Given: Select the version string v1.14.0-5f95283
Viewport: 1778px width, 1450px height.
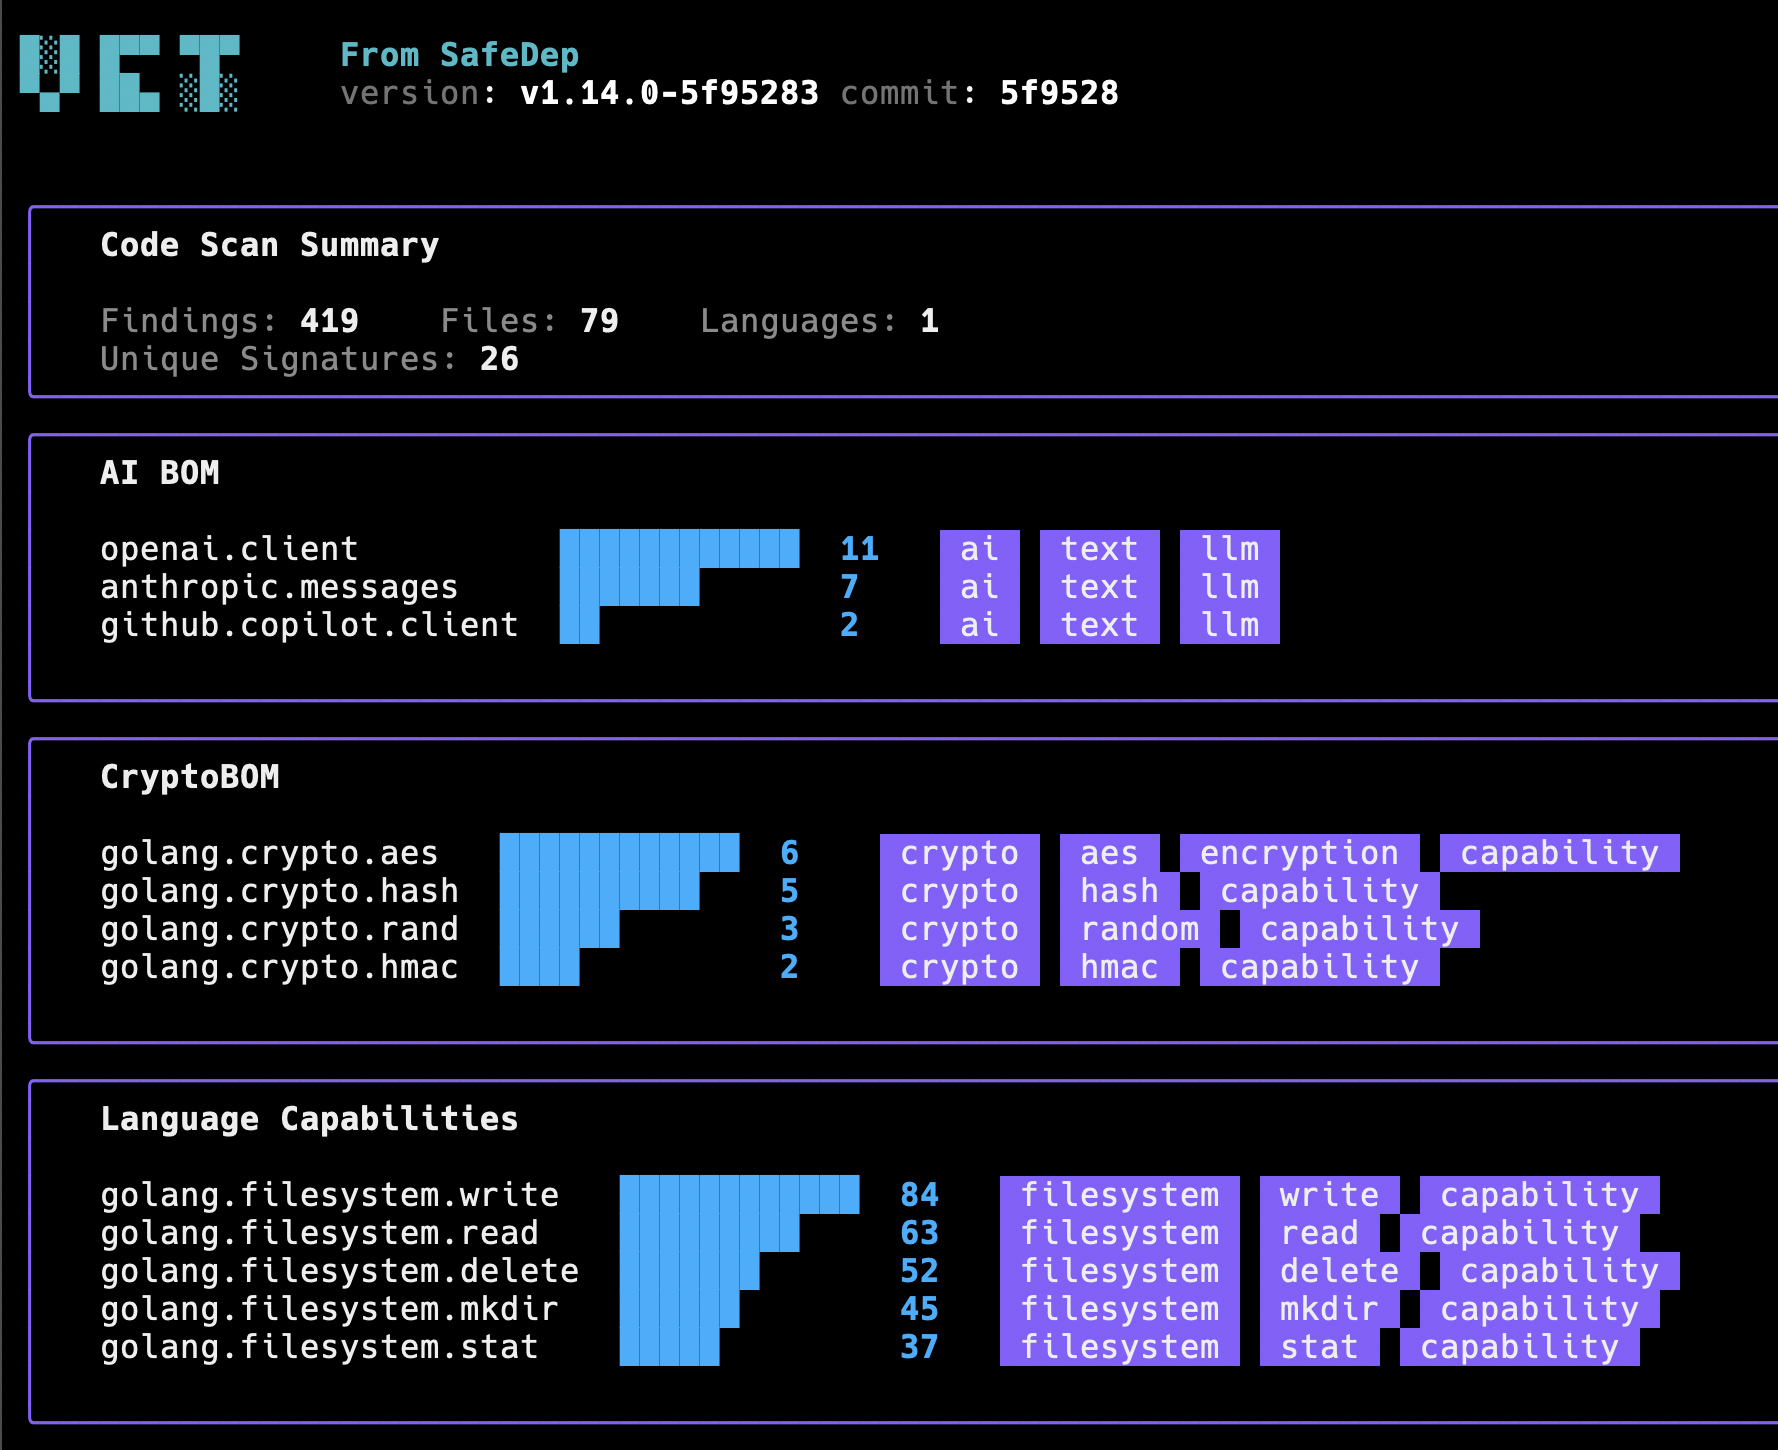Looking at the screenshot, I should [669, 93].
